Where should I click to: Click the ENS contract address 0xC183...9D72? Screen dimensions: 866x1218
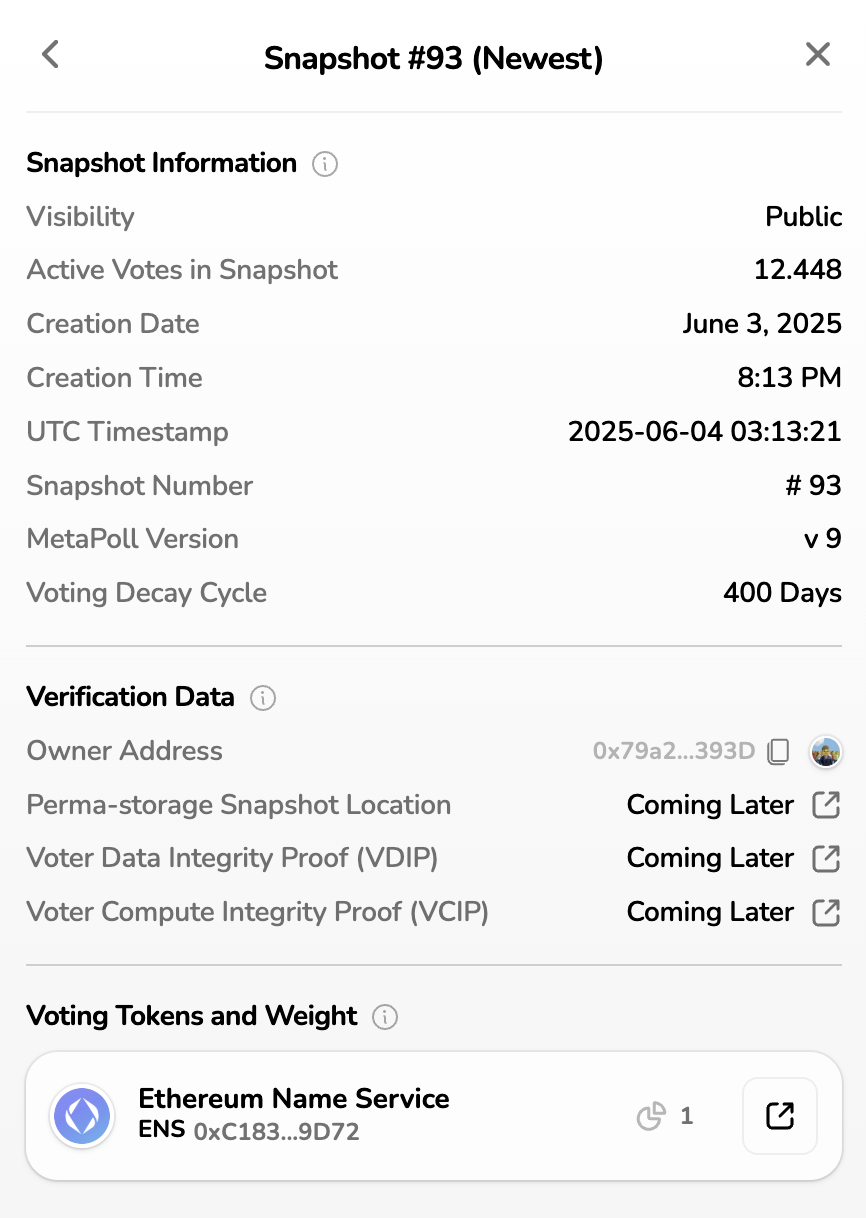(276, 1132)
